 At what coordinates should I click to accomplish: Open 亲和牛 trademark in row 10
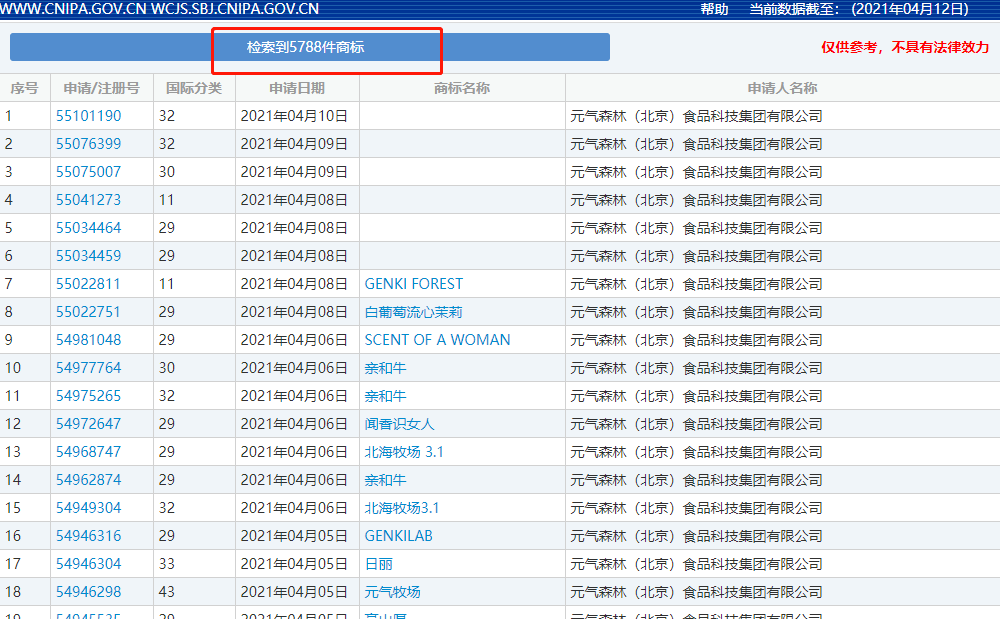(385, 368)
